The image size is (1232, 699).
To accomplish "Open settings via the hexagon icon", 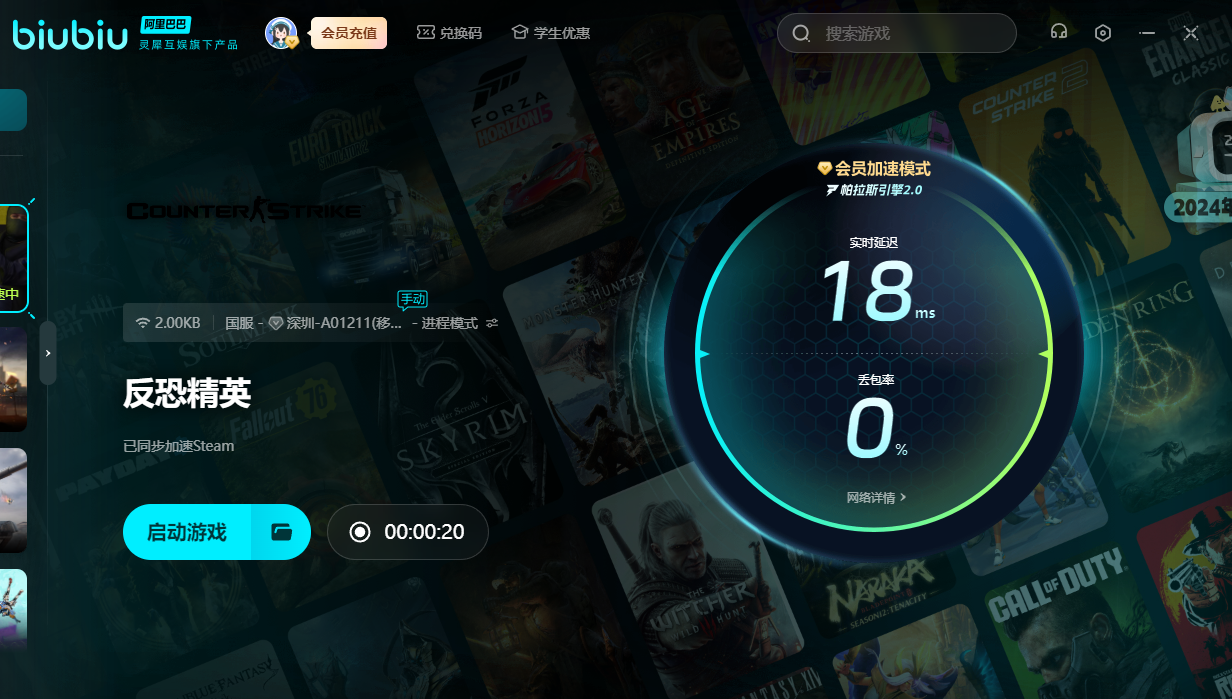I will point(1102,33).
